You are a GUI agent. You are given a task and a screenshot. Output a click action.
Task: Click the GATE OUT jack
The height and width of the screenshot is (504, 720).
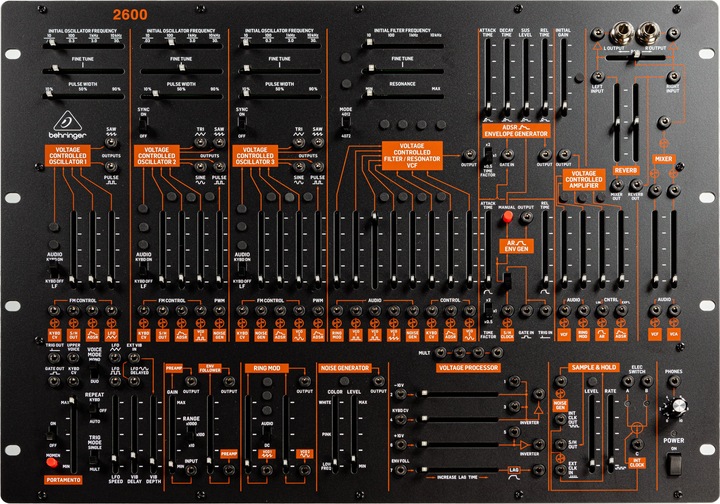tap(54, 381)
